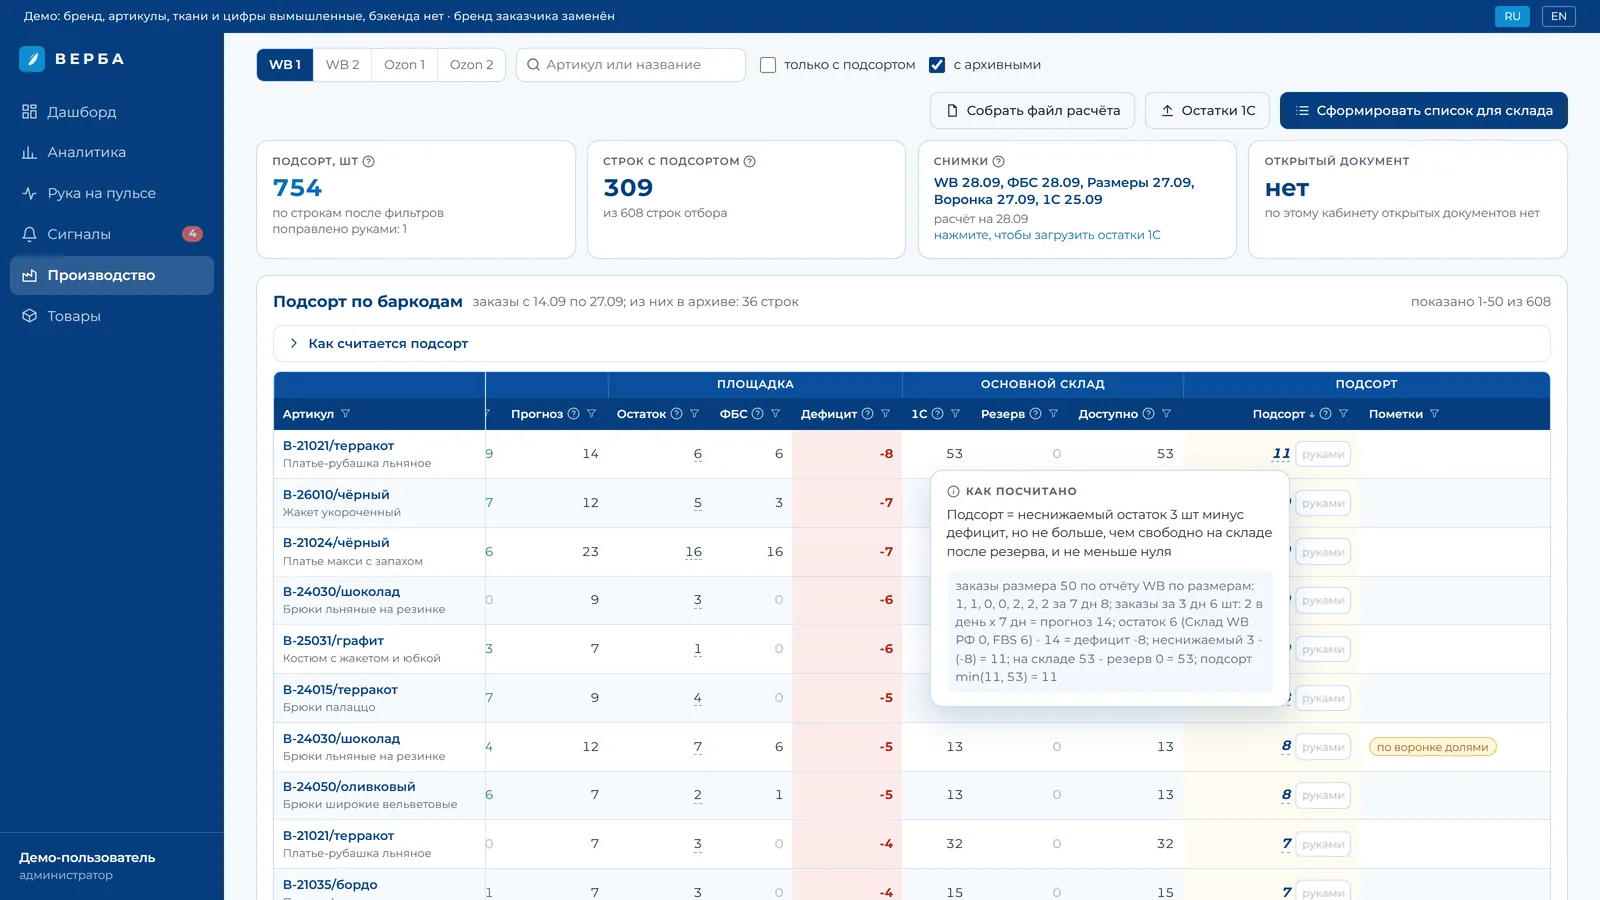Click the Остатки 1С upload button
Image resolution: width=1600 pixels, height=900 pixels.
tap(1207, 111)
